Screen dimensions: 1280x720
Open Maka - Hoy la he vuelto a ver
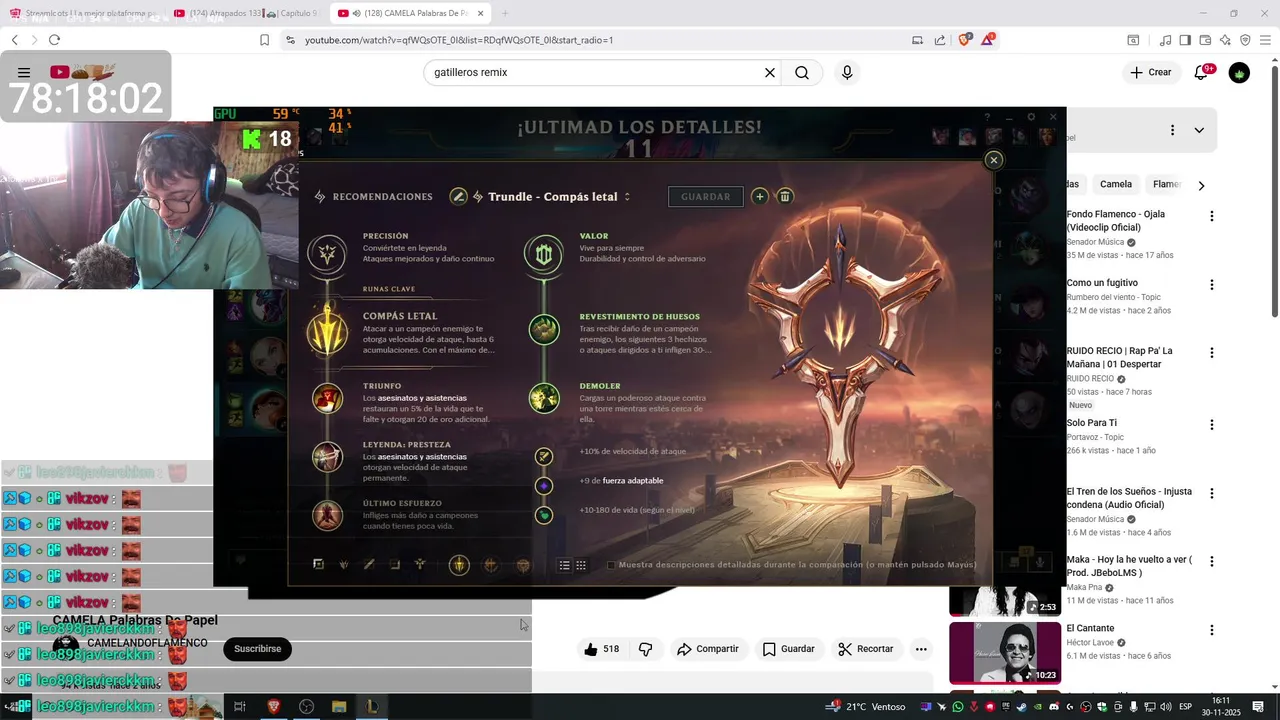pyautogui.click(x=1129, y=566)
